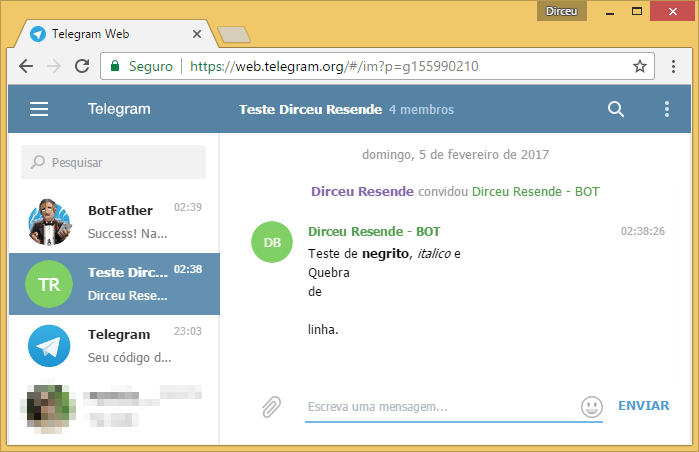This screenshot has width=699, height=452.
Task: Click the green Seguro lock icon
Action: [x=115, y=66]
